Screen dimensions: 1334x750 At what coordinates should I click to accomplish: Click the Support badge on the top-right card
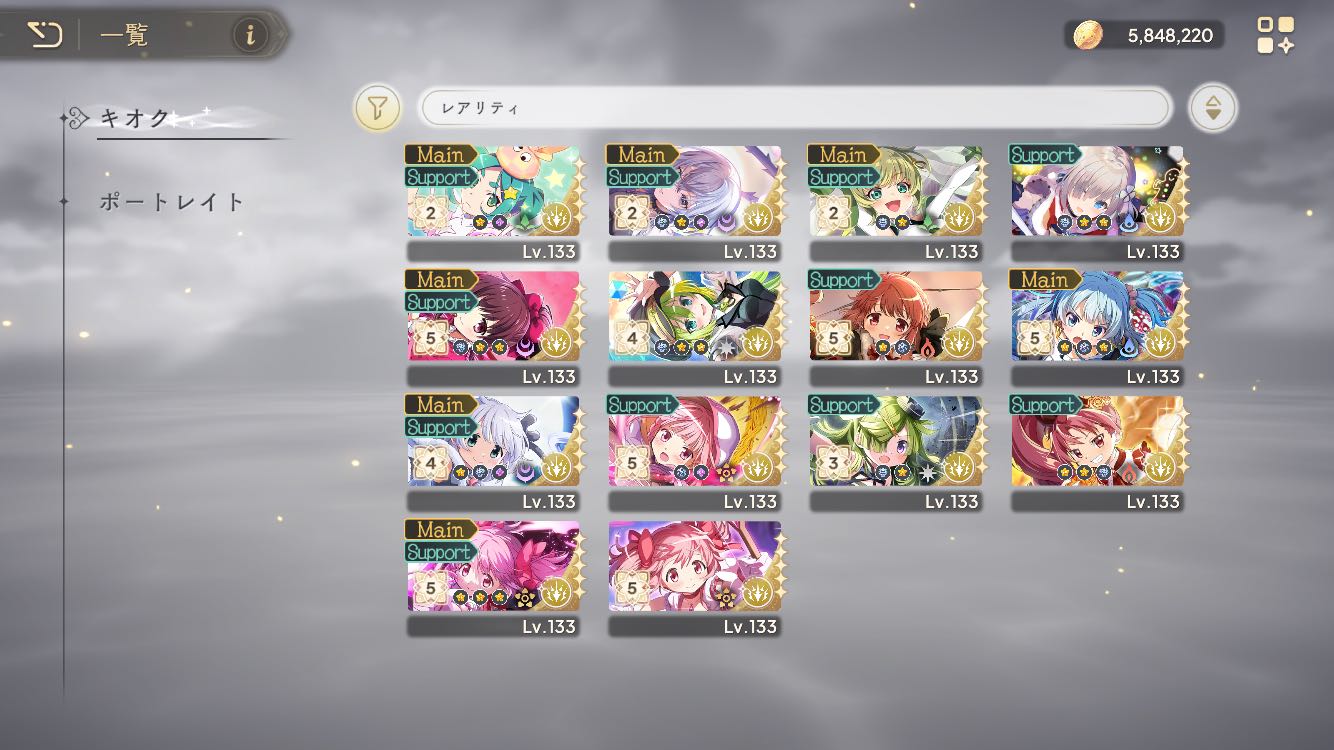[1045, 155]
